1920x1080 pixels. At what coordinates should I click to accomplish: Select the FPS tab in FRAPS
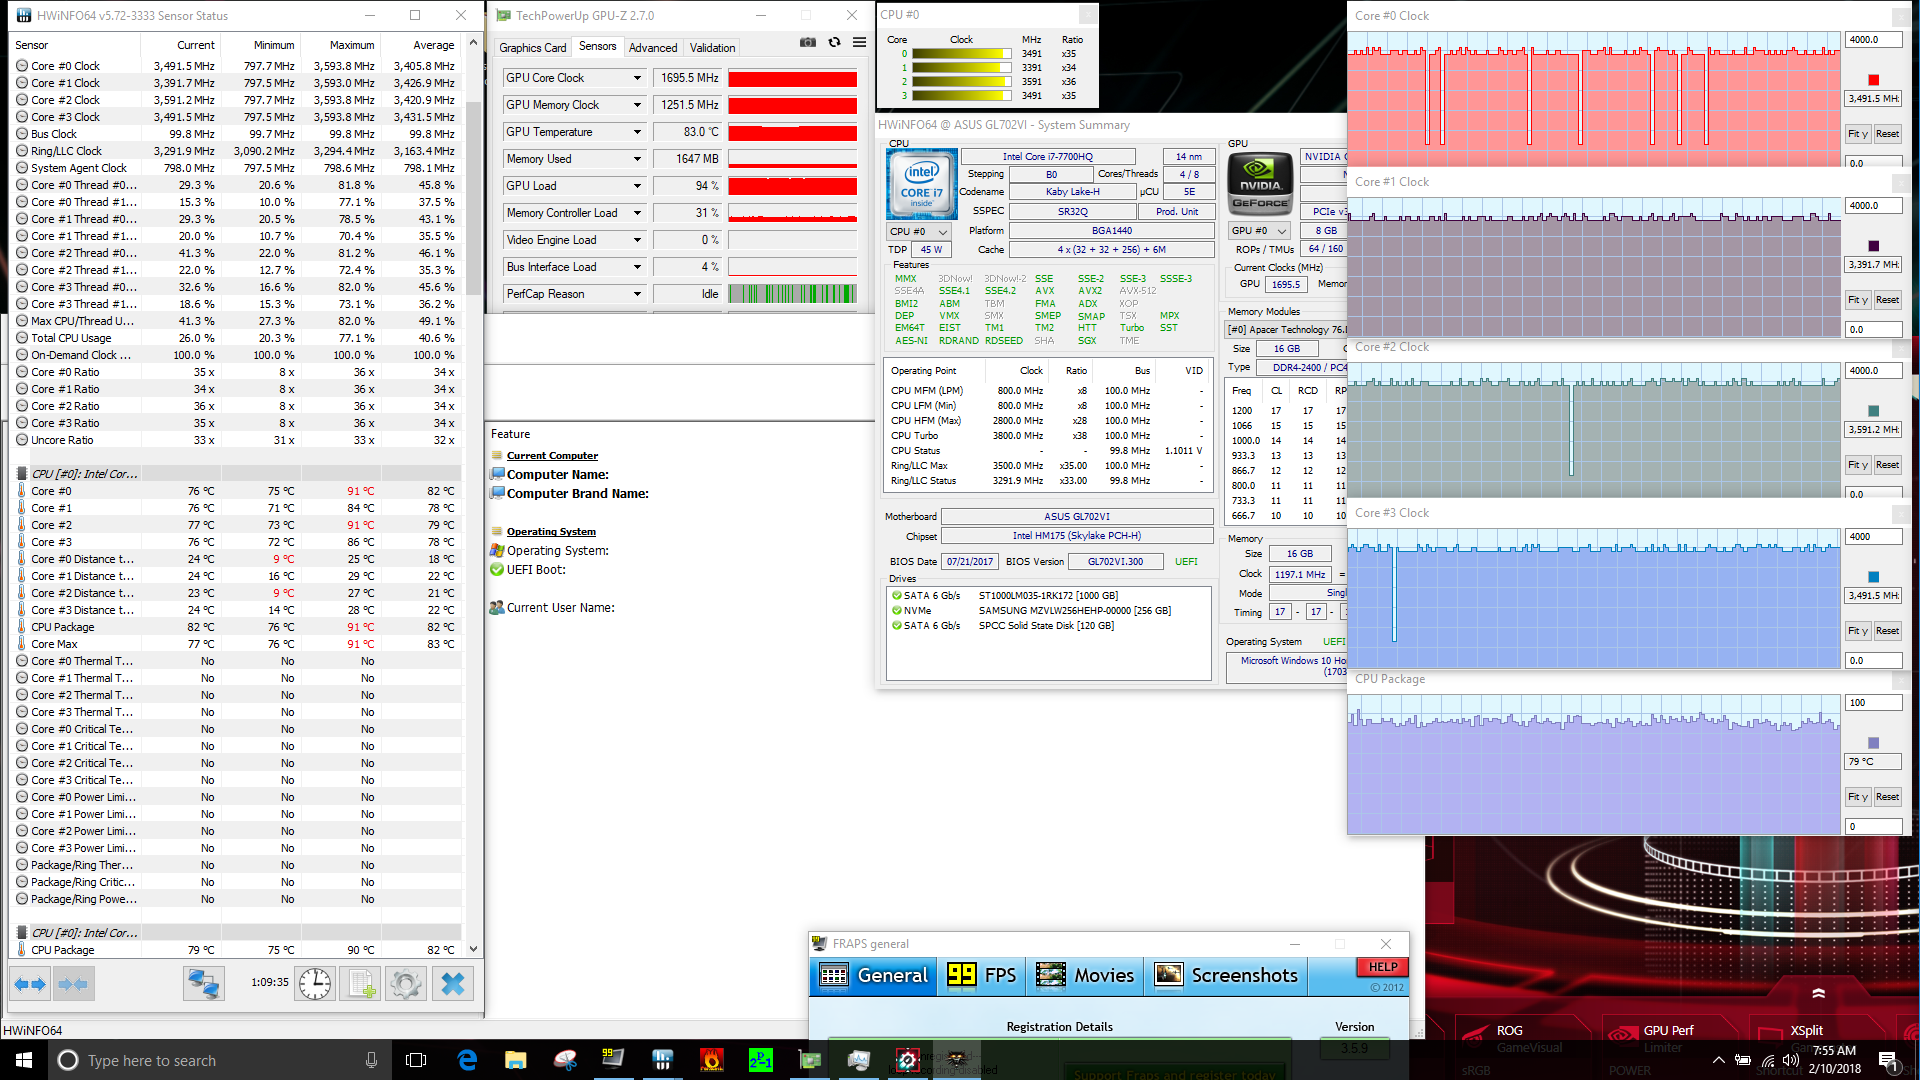982,975
